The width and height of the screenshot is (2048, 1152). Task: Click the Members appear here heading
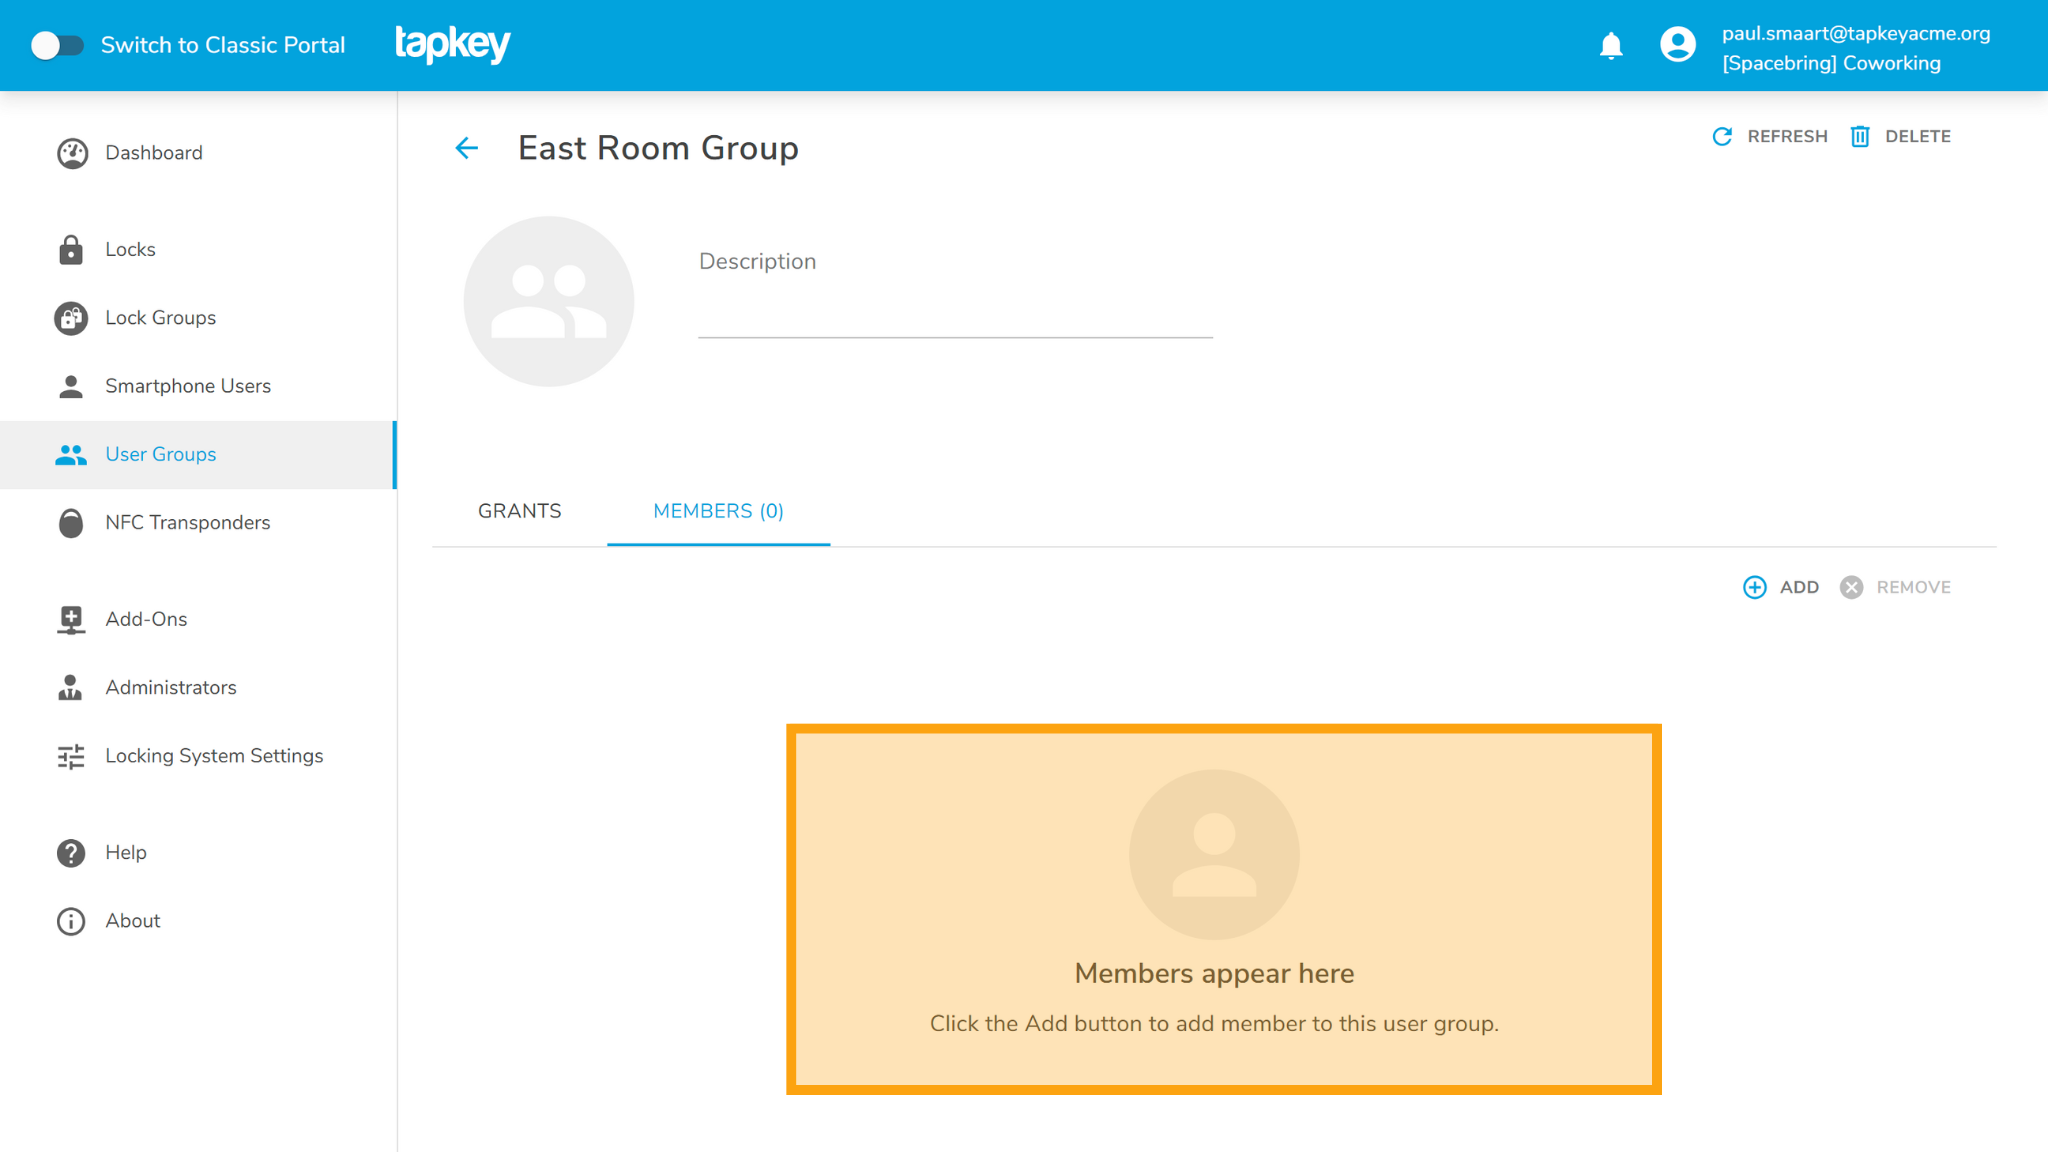pos(1214,973)
